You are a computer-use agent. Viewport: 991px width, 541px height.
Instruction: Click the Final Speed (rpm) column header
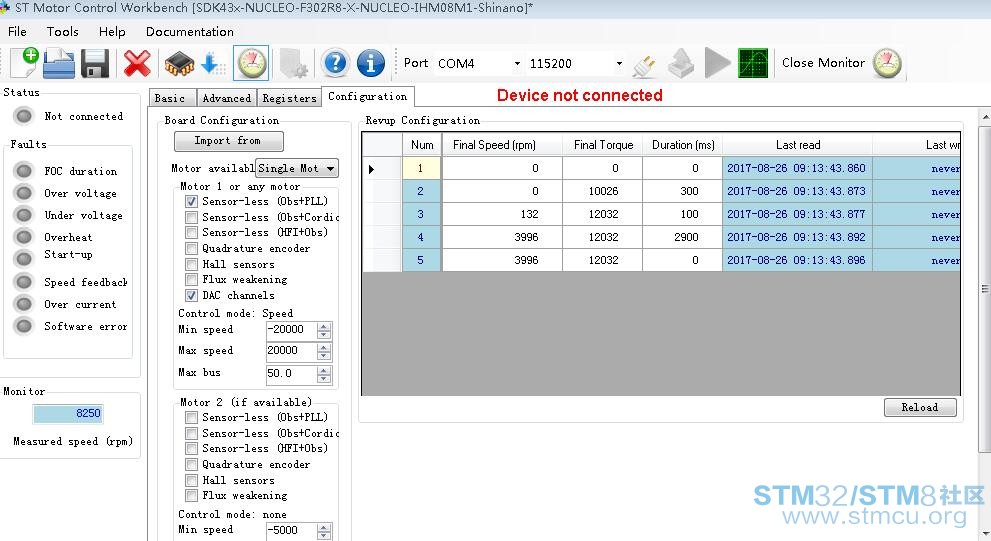(x=502, y=145)
